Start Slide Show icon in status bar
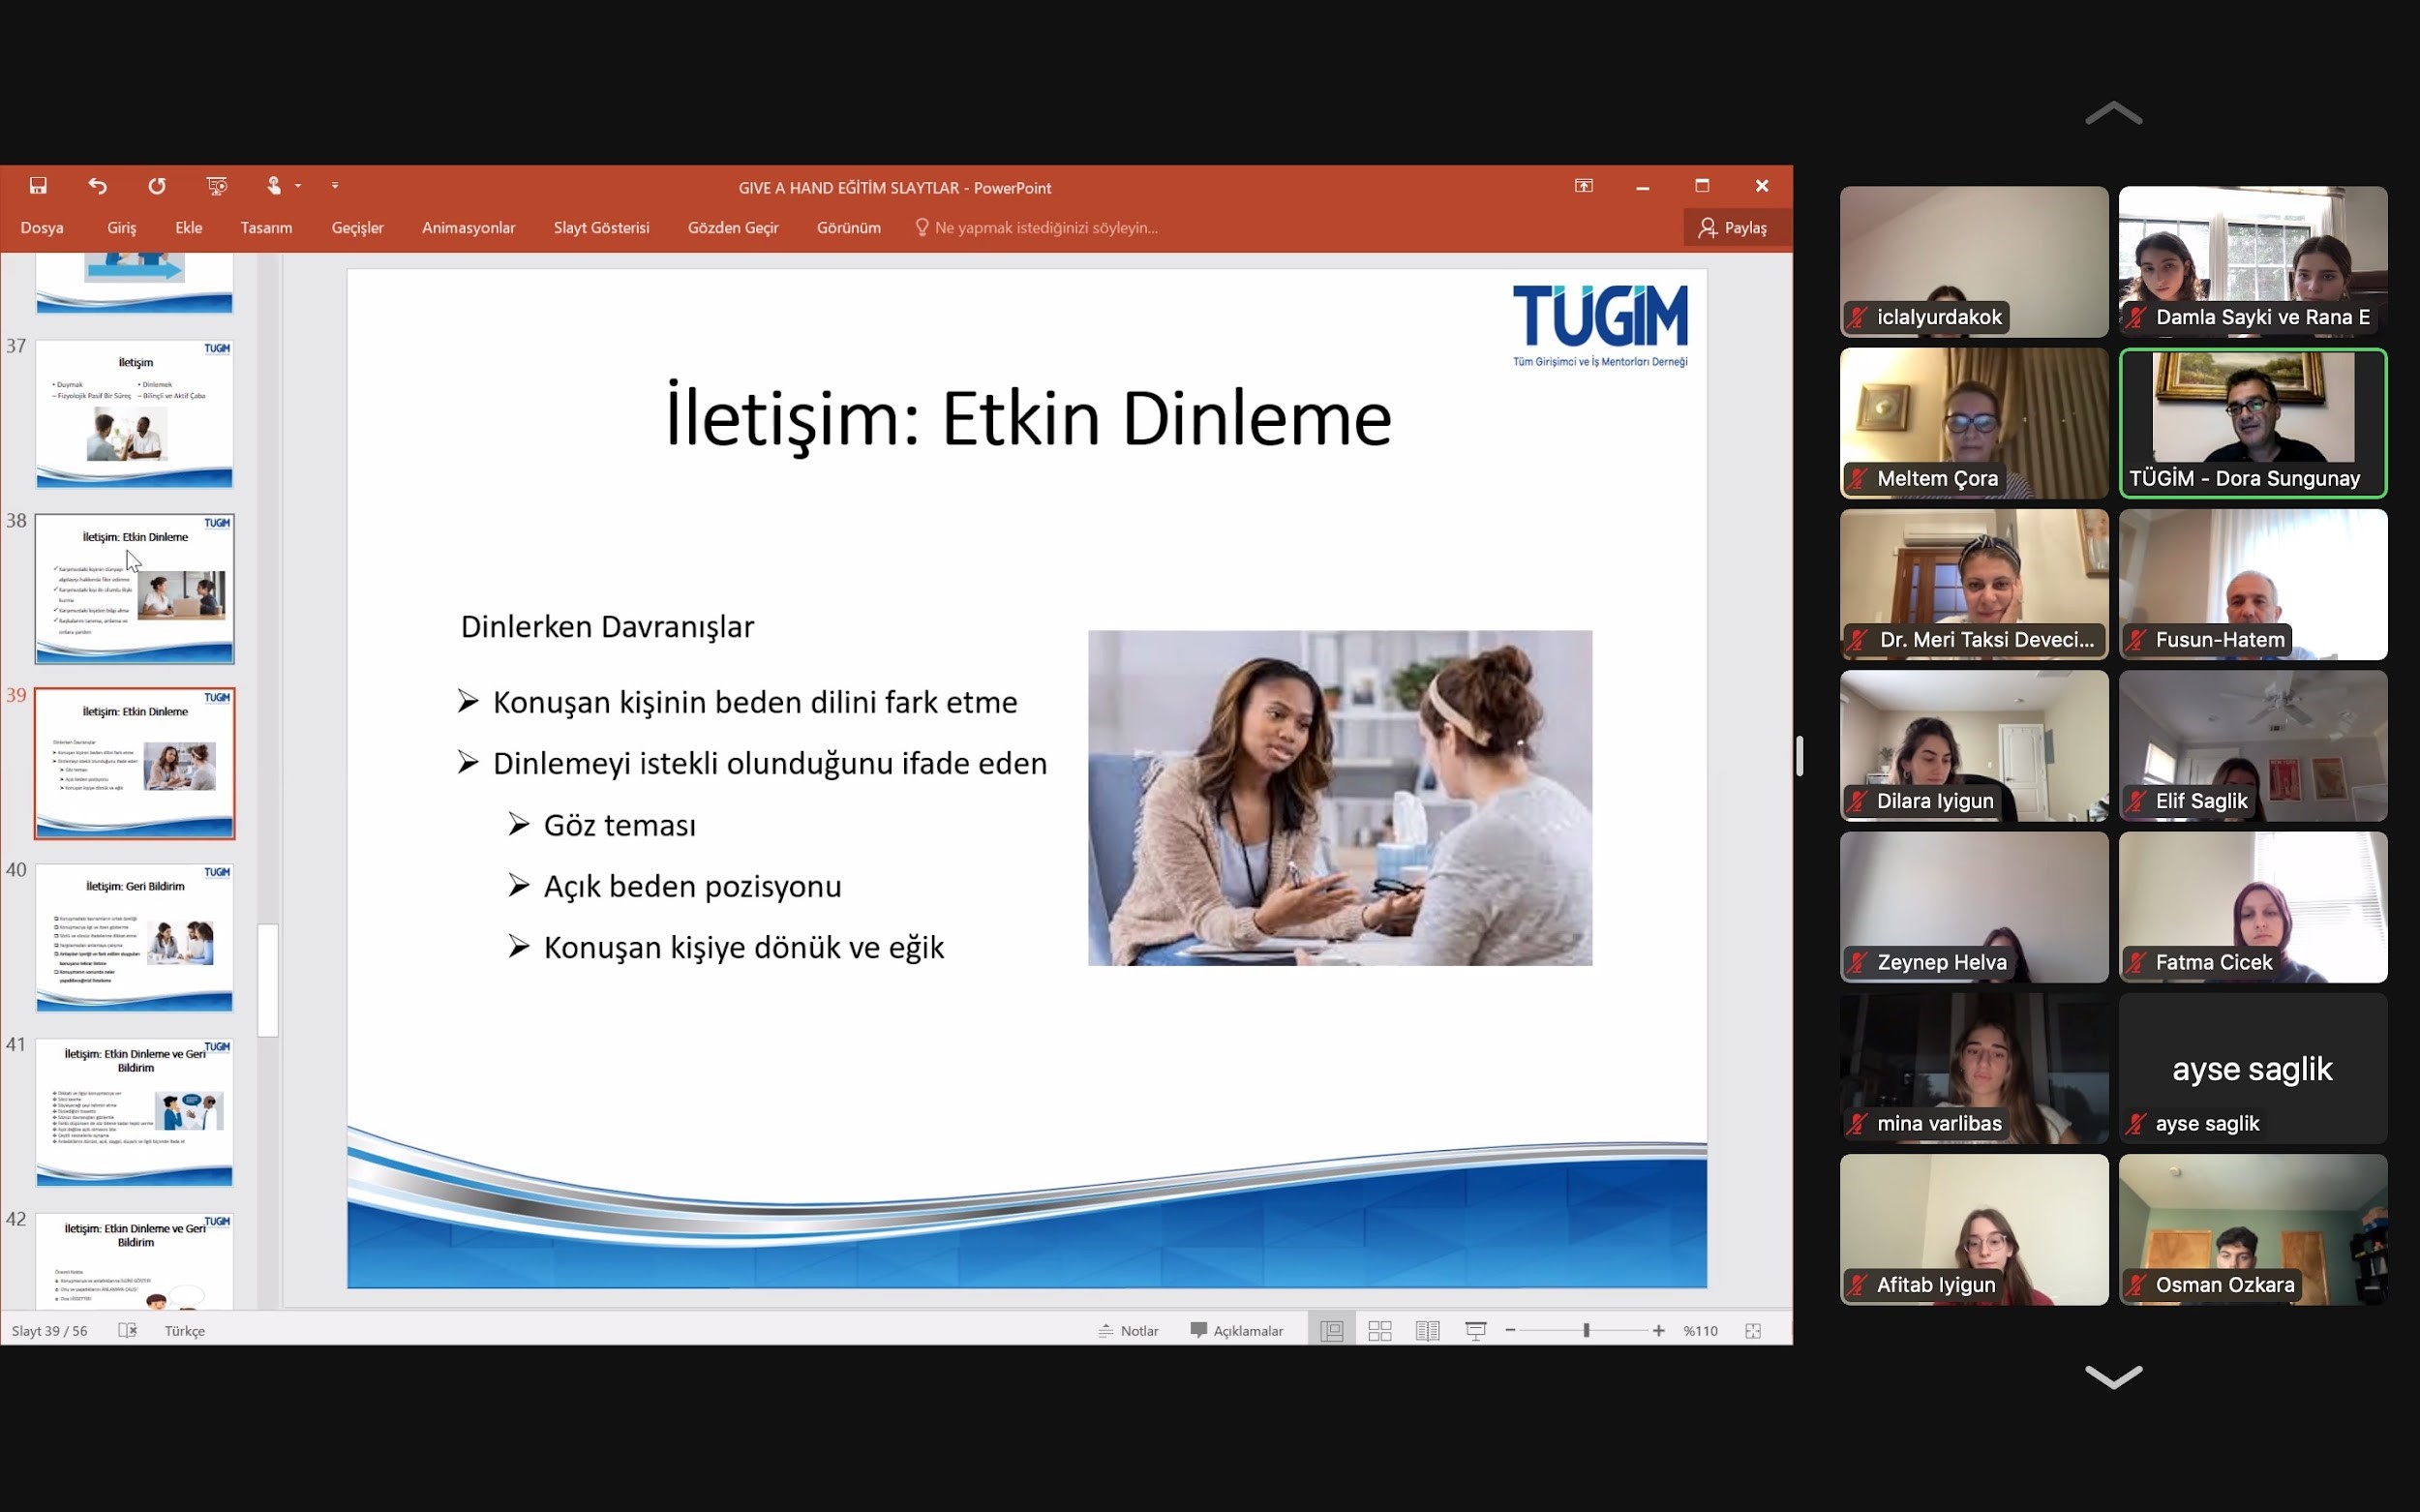Viewport: 2420px width, 1512px height. (x=1475, y=1330)
